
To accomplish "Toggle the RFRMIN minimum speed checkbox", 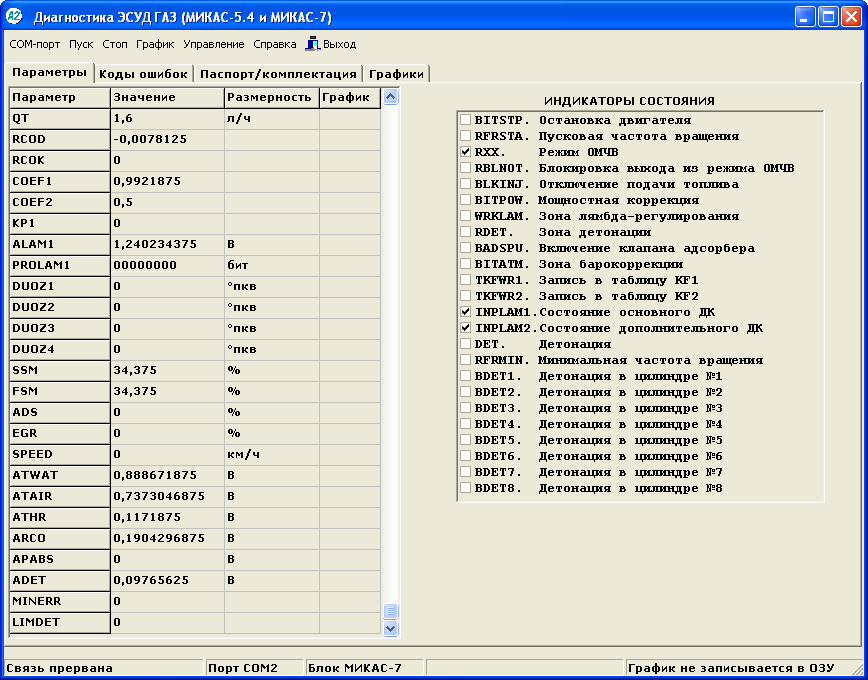I will click(466, 360).
